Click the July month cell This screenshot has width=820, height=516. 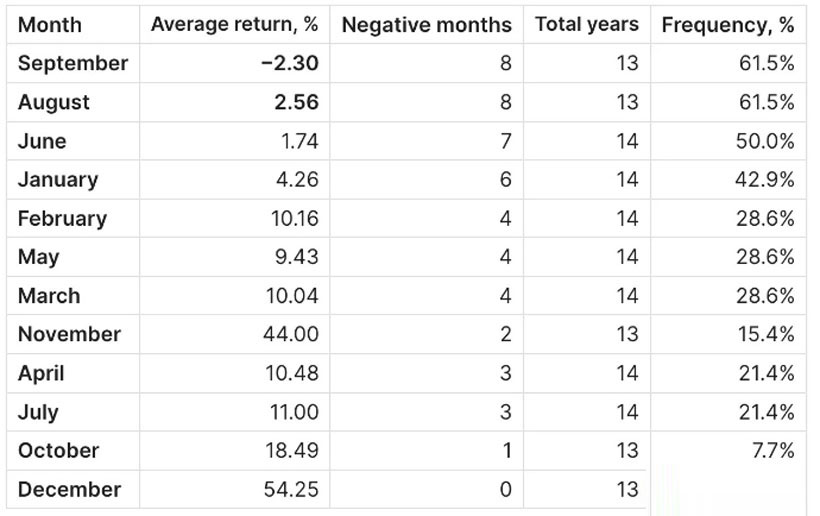(x=38, y=412)
